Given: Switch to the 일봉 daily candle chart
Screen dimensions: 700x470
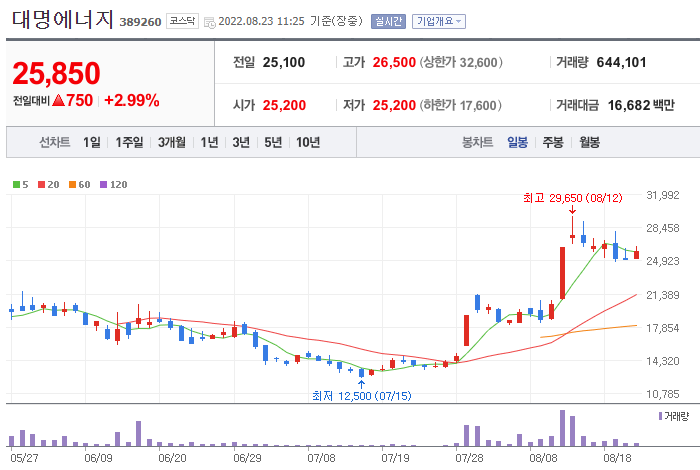Looking at the screenshot, I should click(517, 142).
